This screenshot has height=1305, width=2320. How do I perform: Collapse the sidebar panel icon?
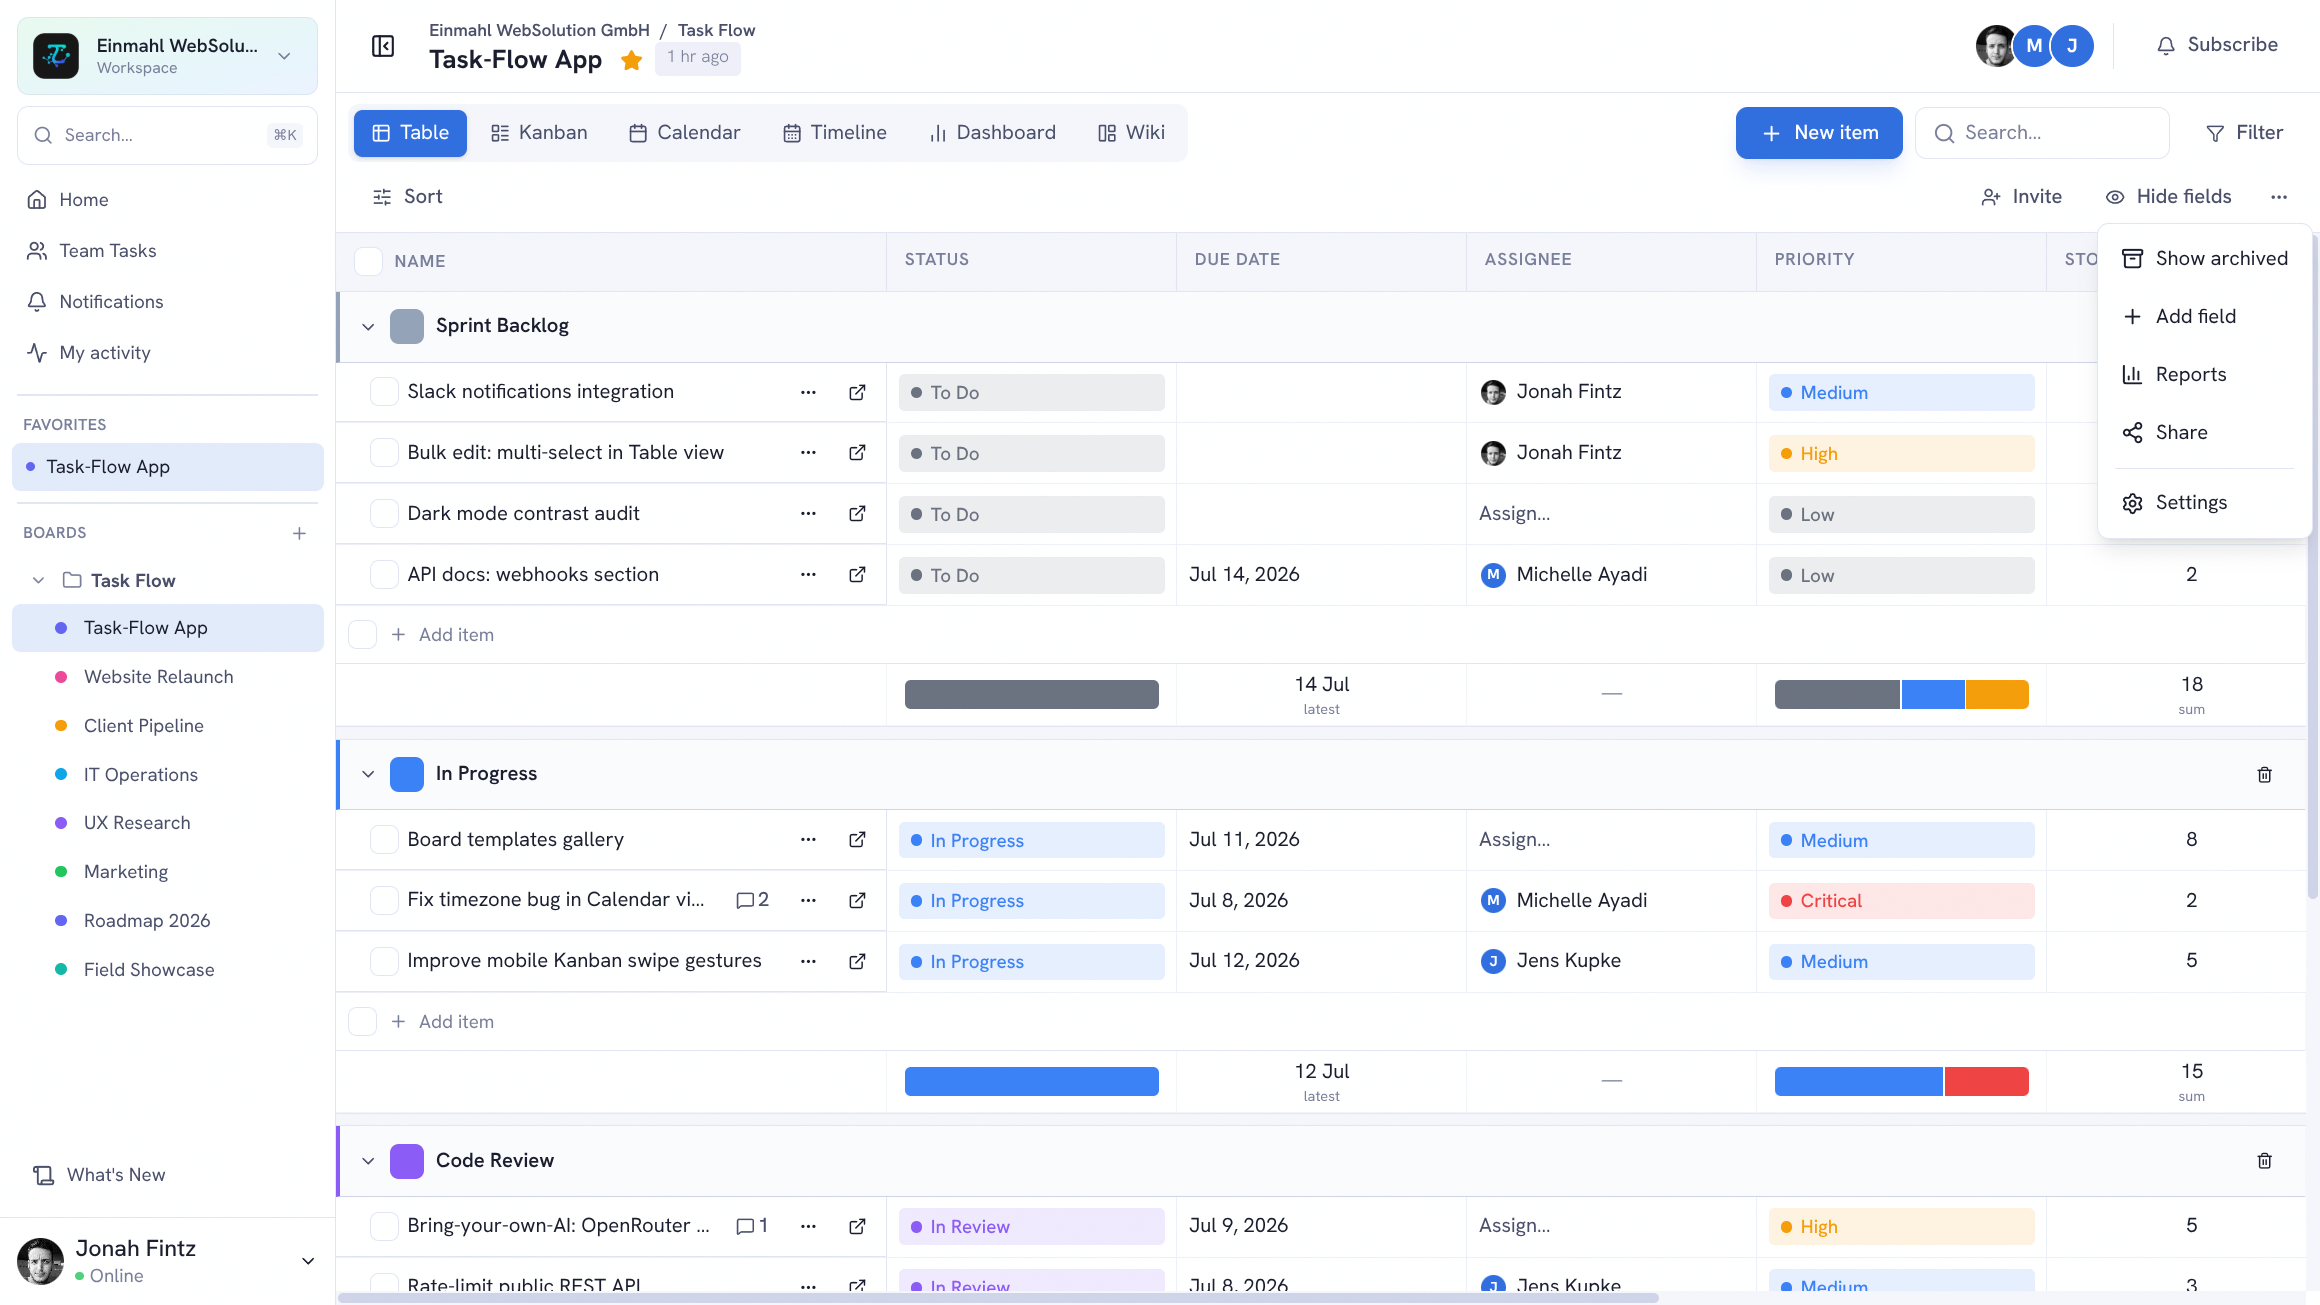click(383, 46)
